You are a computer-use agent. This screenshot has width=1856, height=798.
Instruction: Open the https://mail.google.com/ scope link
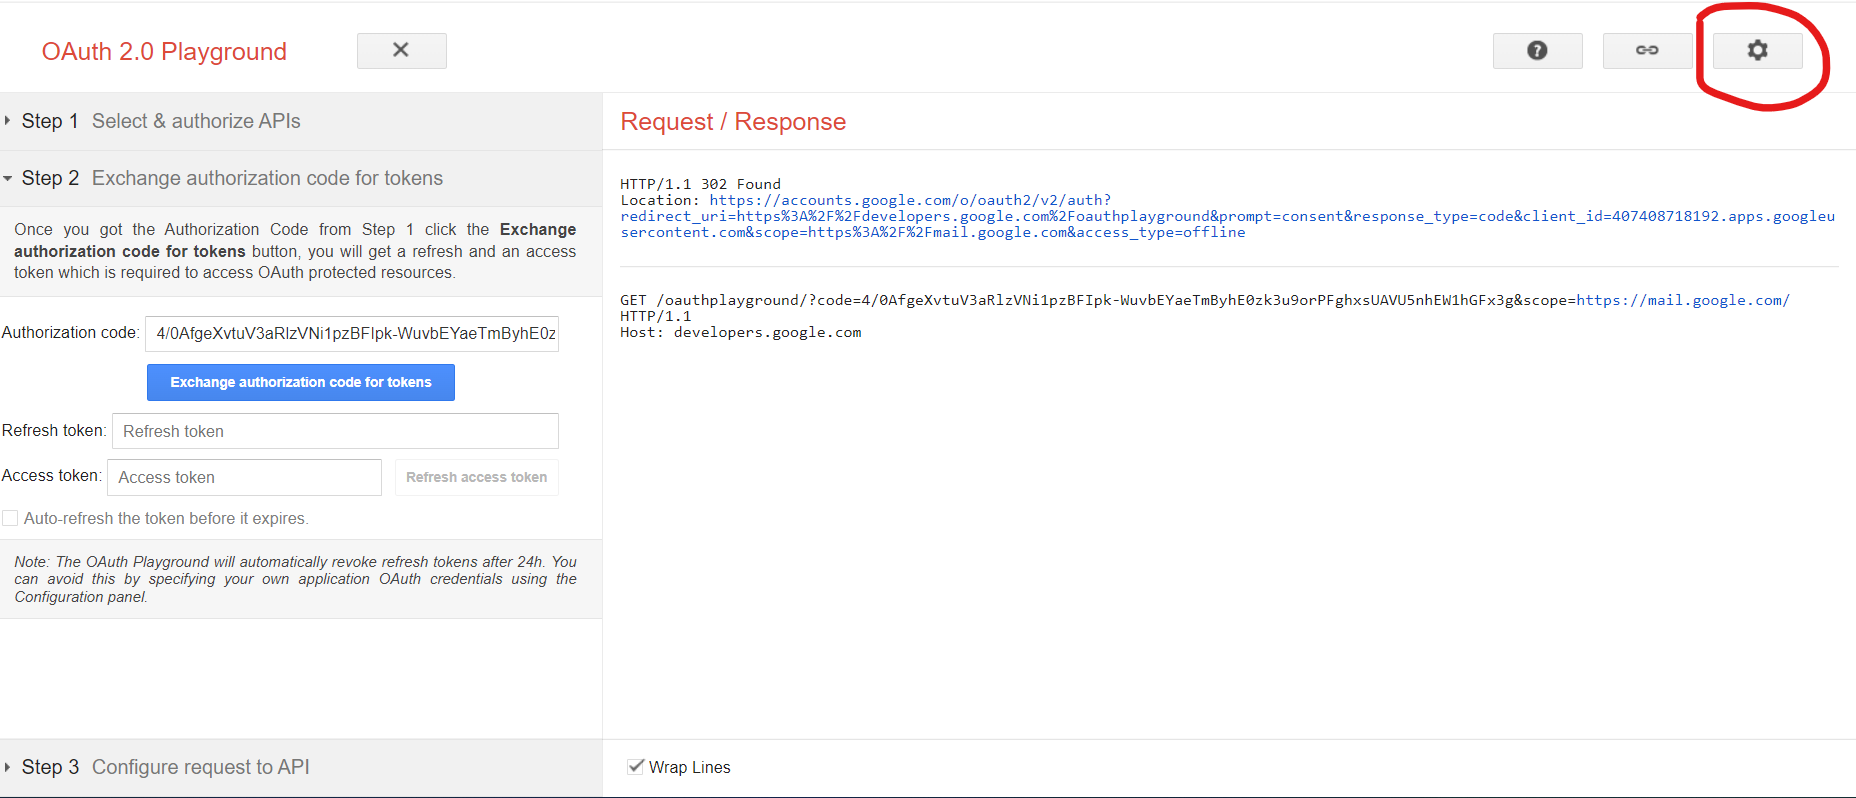point(1683,300)
